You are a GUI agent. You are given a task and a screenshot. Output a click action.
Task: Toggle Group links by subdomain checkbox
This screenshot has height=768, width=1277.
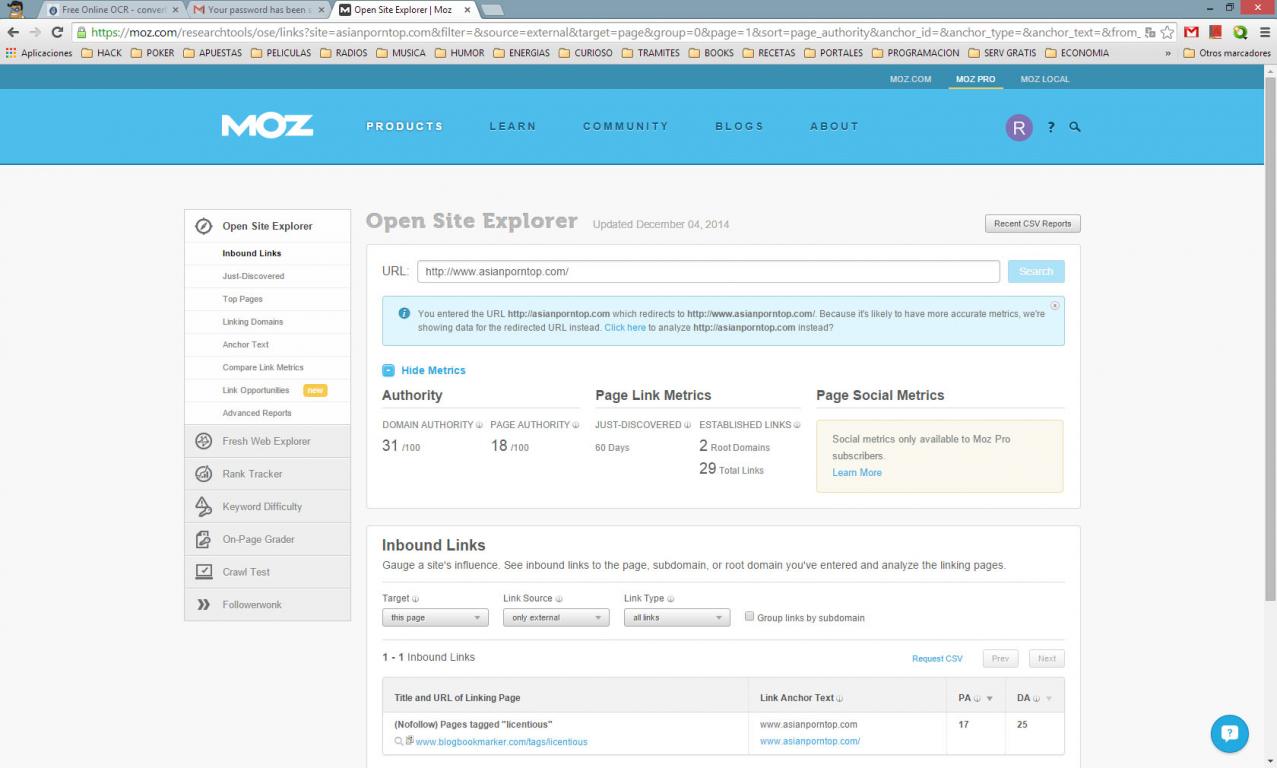(749, 617)
